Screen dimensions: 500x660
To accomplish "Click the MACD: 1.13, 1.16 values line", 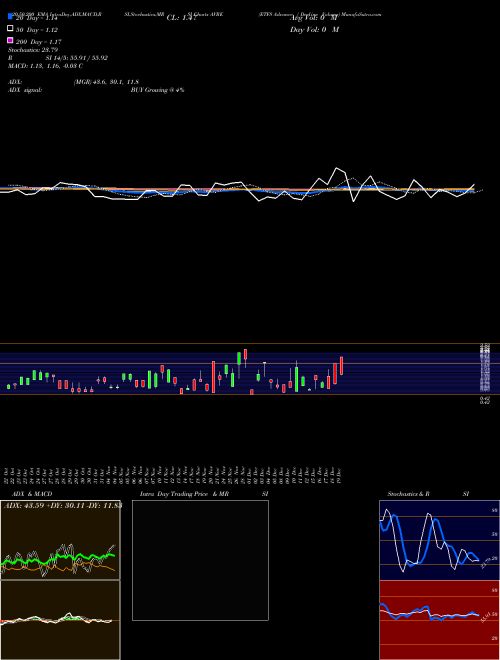I will click(45, 66).
